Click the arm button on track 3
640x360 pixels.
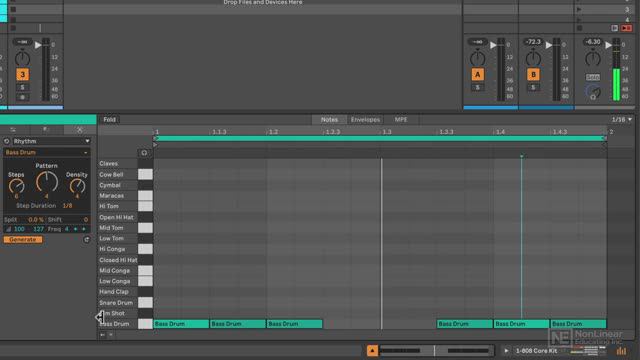click(22, 97)
